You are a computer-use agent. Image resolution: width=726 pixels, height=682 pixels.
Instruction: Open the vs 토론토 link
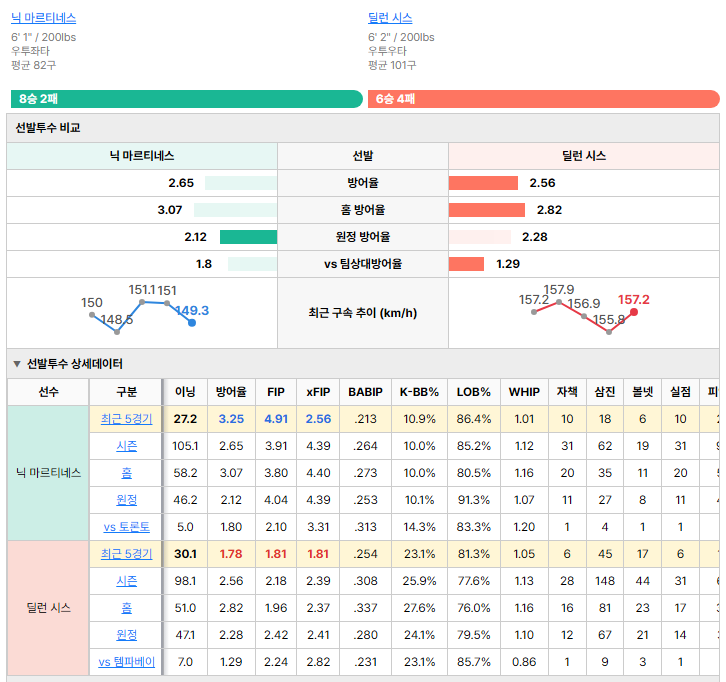[x=126, y=527]
